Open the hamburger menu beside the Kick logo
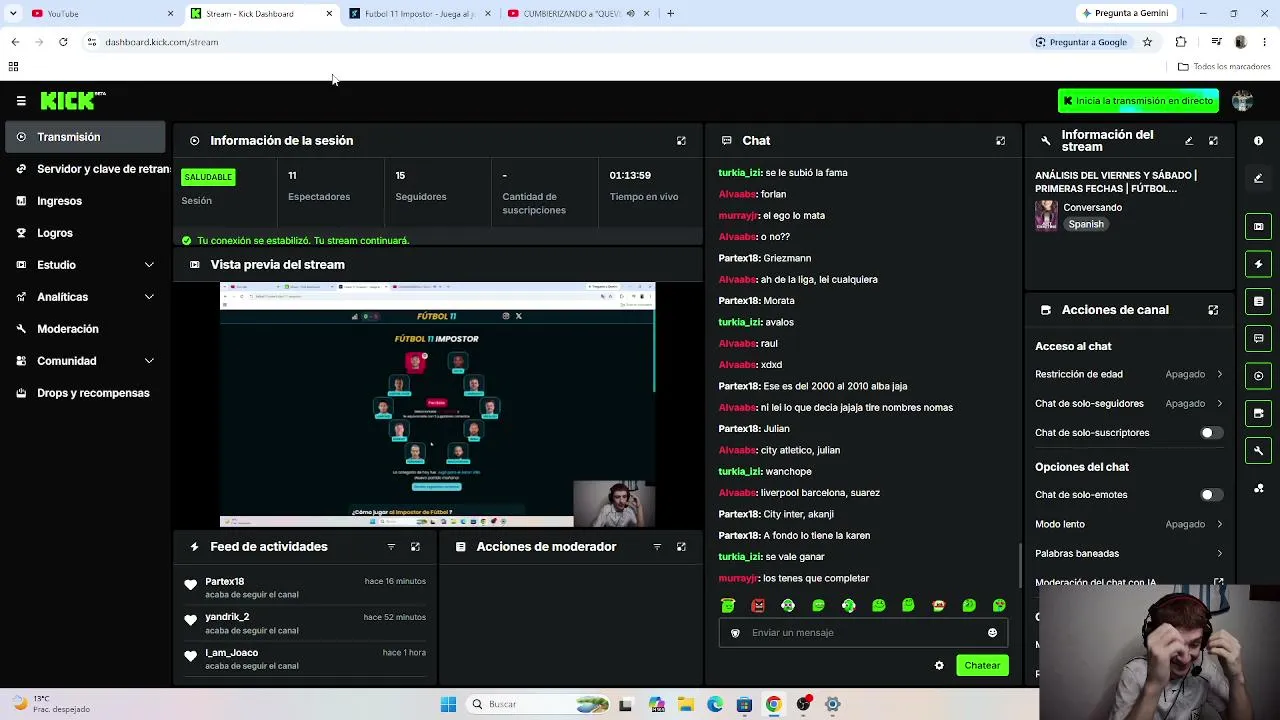Viewport: 1280px width, 720px height. [21, 101]
